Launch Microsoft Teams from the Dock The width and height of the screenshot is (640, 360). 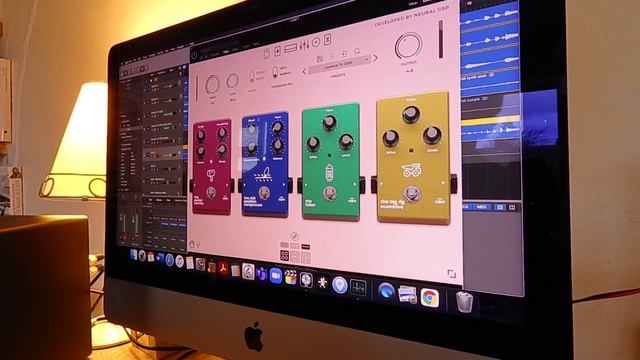(x=262, y=273)
